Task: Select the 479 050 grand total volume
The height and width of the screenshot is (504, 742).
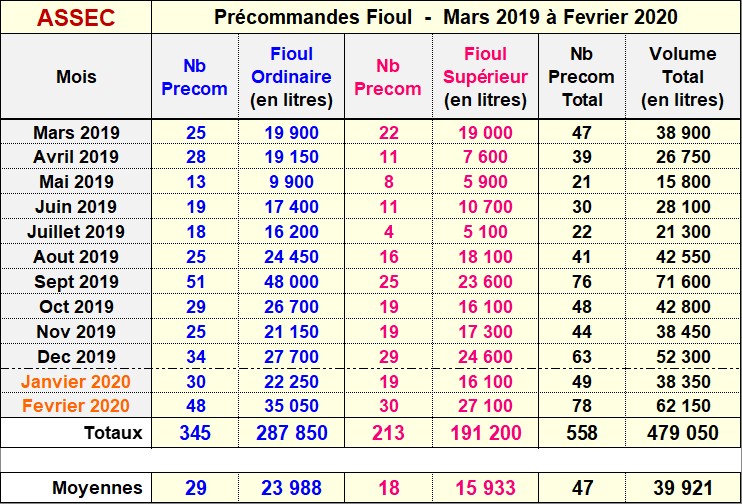Action: click(x=684, y=433)
